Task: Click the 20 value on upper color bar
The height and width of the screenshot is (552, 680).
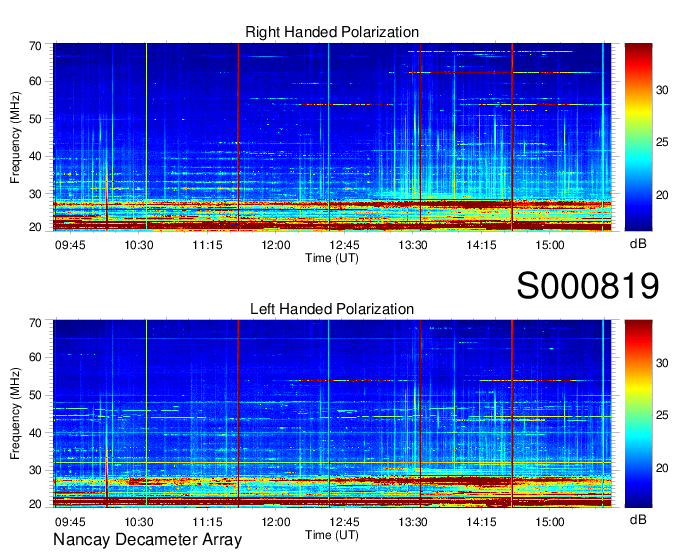Action: tap(662, 195)
